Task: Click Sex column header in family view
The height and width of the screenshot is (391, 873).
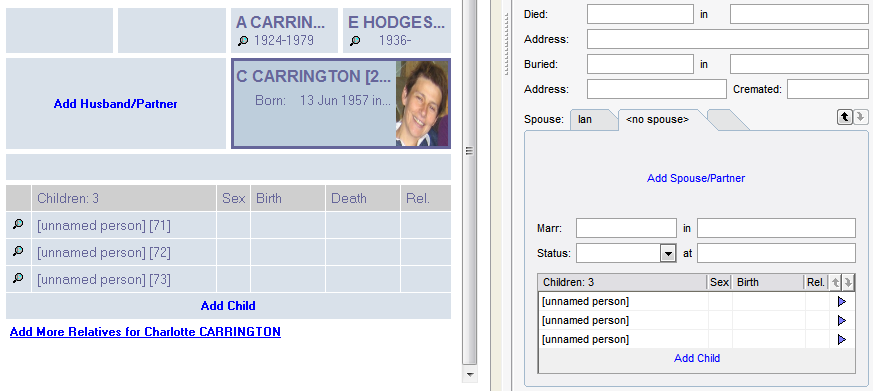Action: tap(233, 198)
